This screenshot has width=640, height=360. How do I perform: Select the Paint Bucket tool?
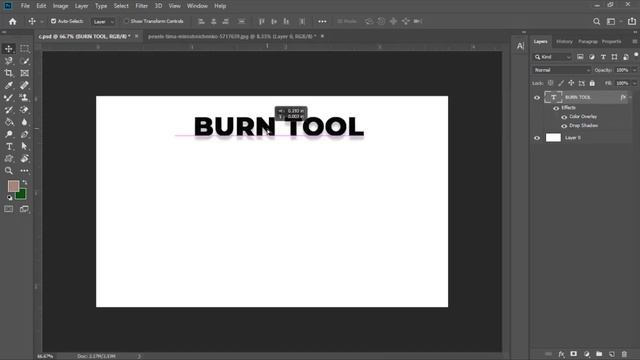[x=9, y=122]
